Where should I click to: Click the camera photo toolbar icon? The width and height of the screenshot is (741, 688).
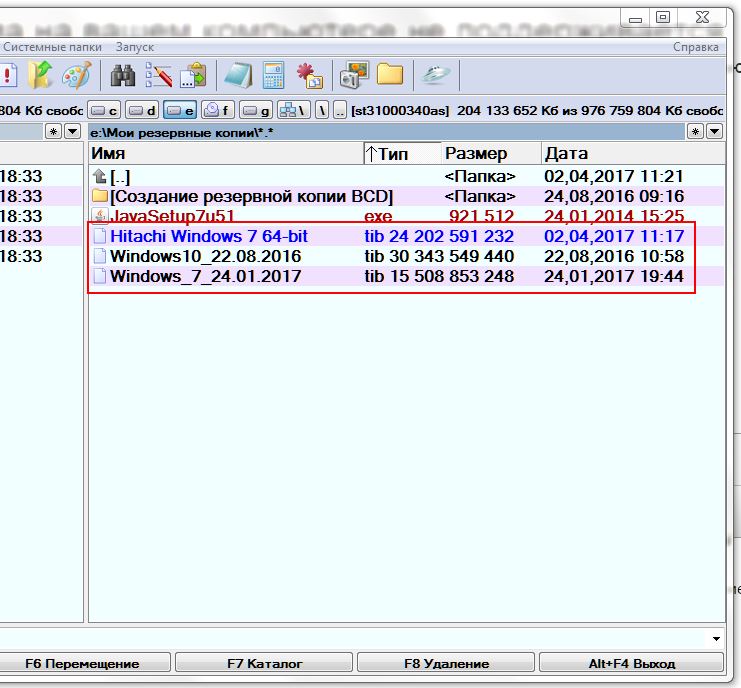point(354,75)
